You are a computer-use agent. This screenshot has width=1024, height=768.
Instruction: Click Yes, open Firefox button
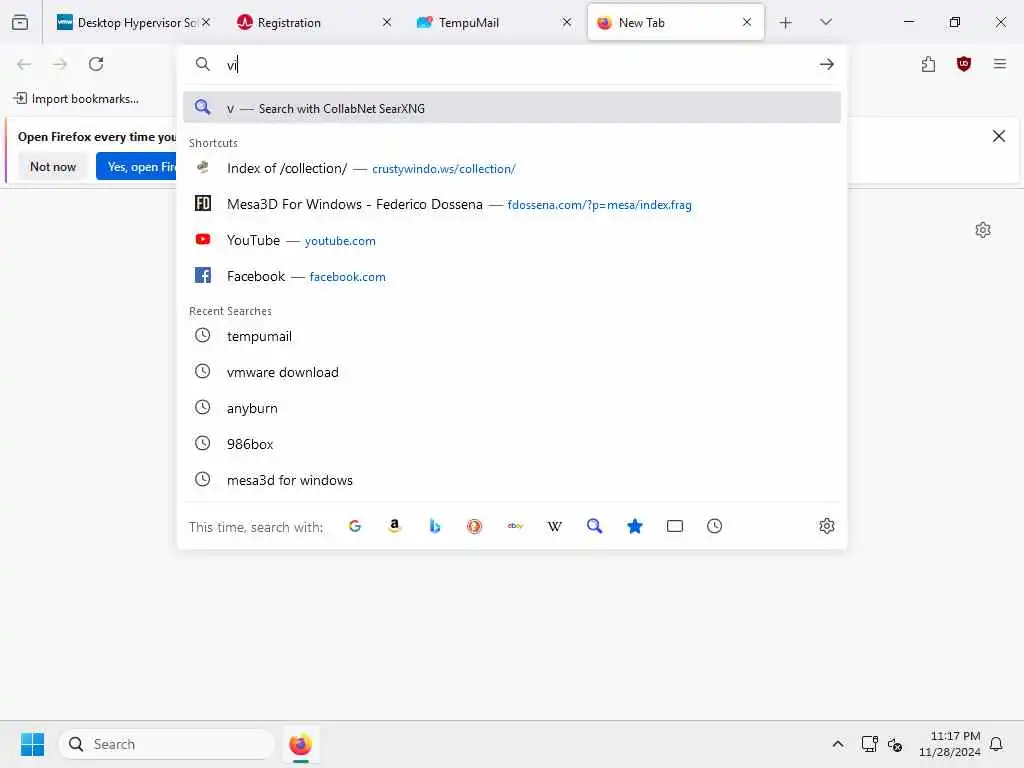point(136,167)
